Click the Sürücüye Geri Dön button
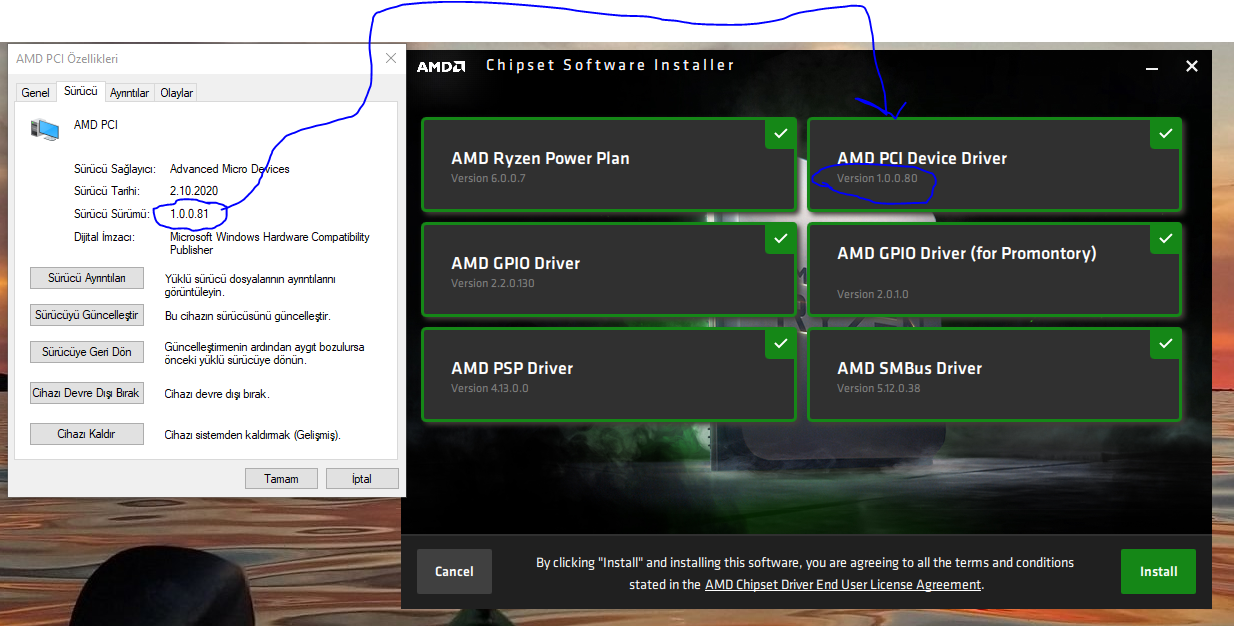 [87, 352]
